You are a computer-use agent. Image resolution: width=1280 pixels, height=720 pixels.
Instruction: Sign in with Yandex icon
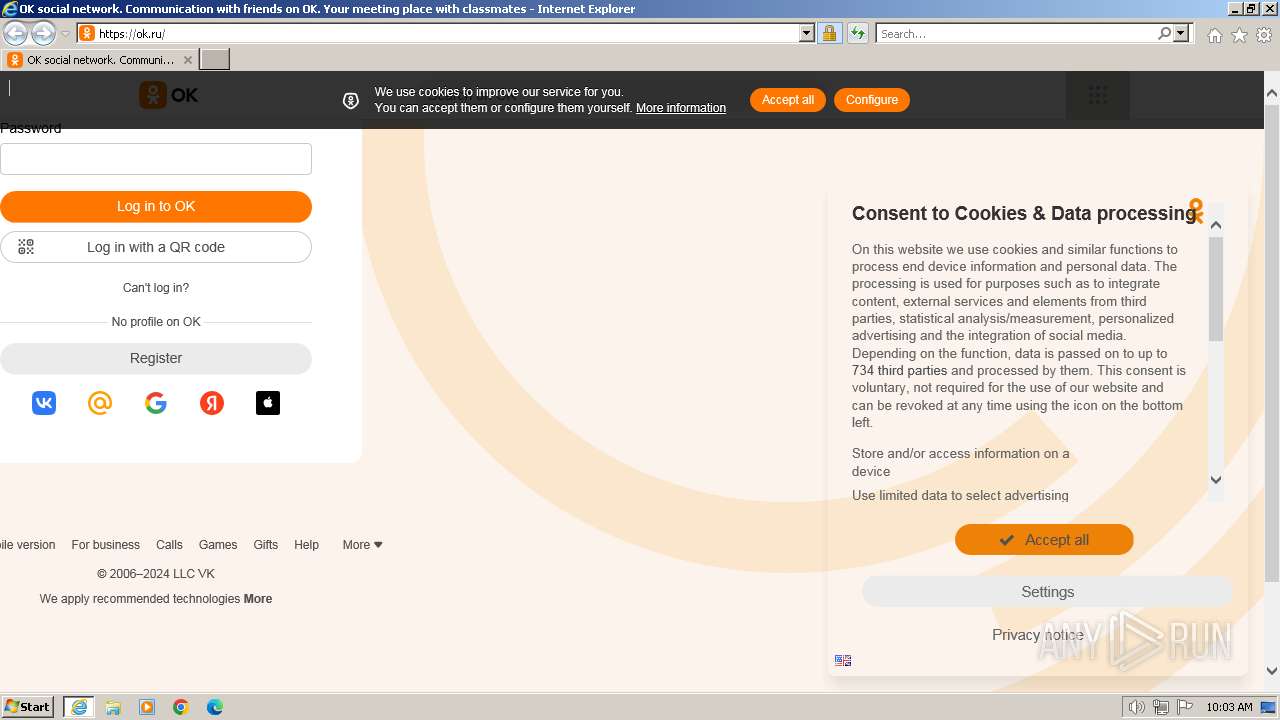[x=212, y=403]
